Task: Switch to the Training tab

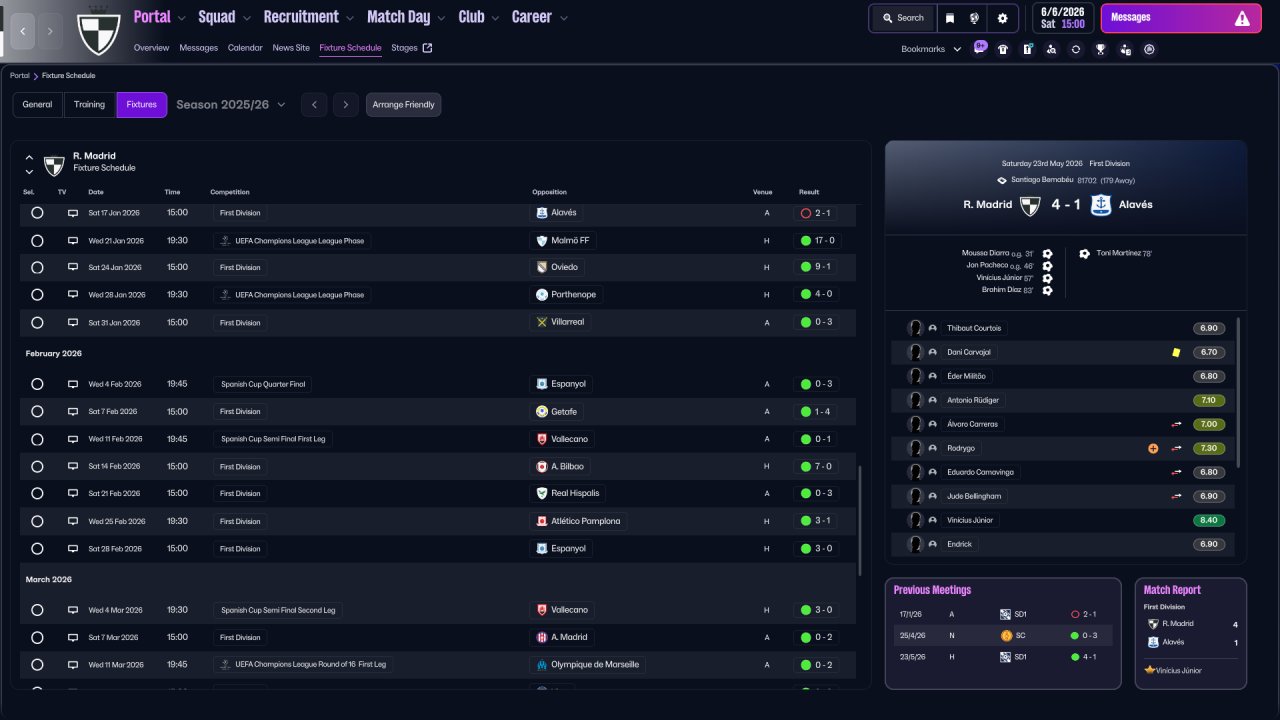Action: (x=89, y=105)
